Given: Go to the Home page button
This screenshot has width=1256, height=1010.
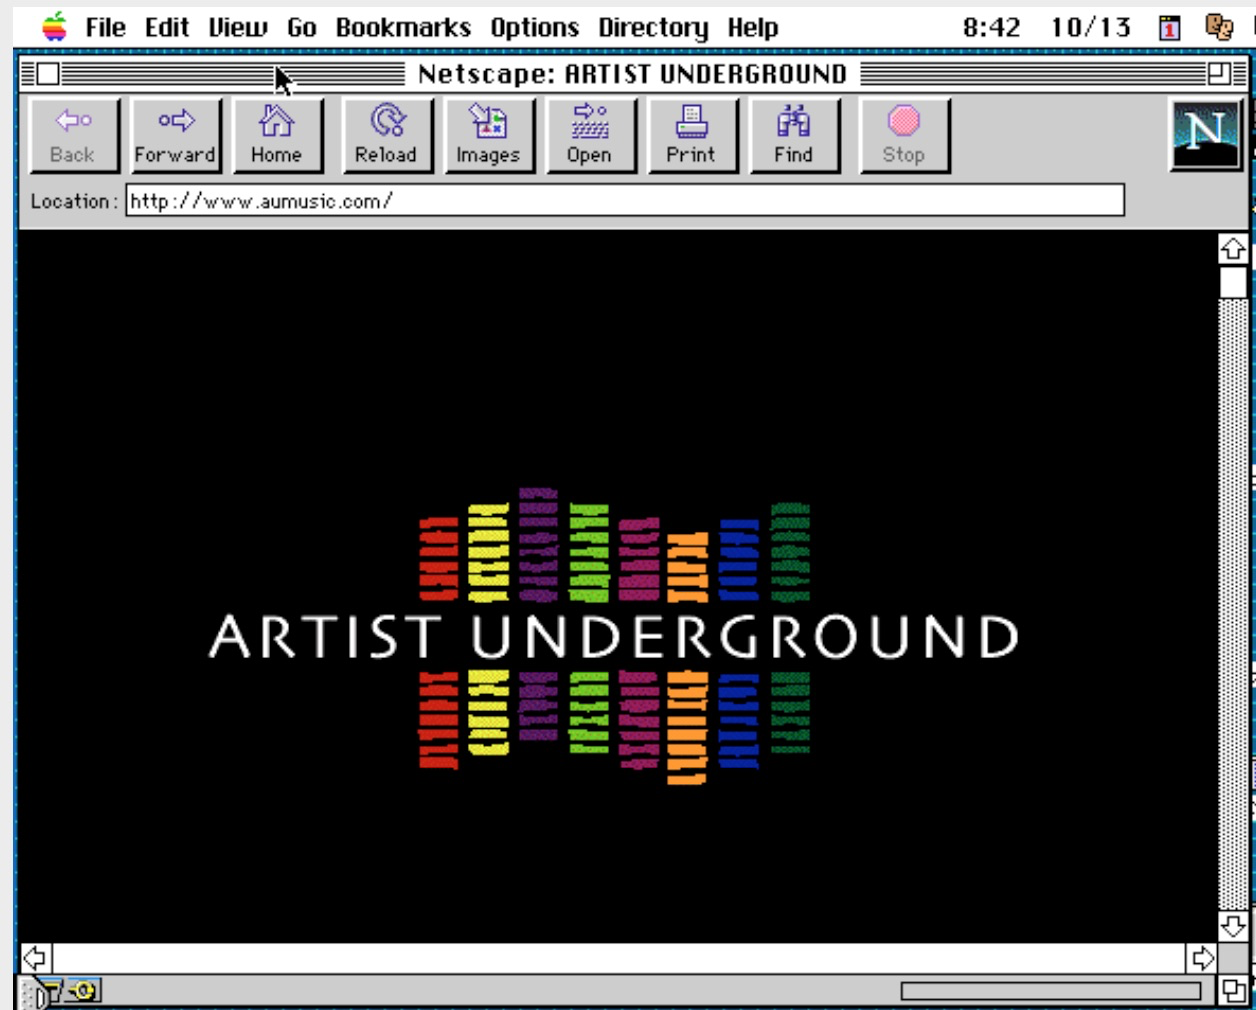Looking at the screenshot, I should pyautogui.click(x=277, y=136).
